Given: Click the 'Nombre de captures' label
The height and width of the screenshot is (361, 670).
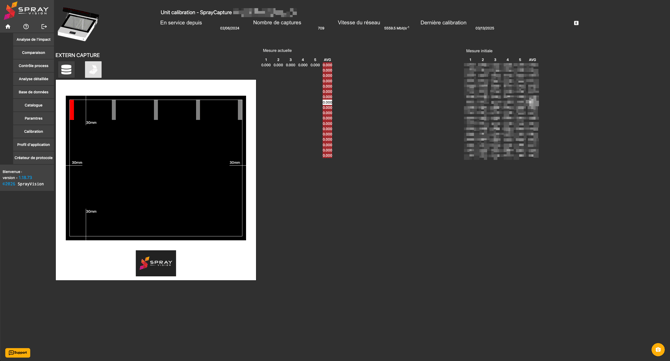Looking at the screenshot, I should click(x=277, y=23).
